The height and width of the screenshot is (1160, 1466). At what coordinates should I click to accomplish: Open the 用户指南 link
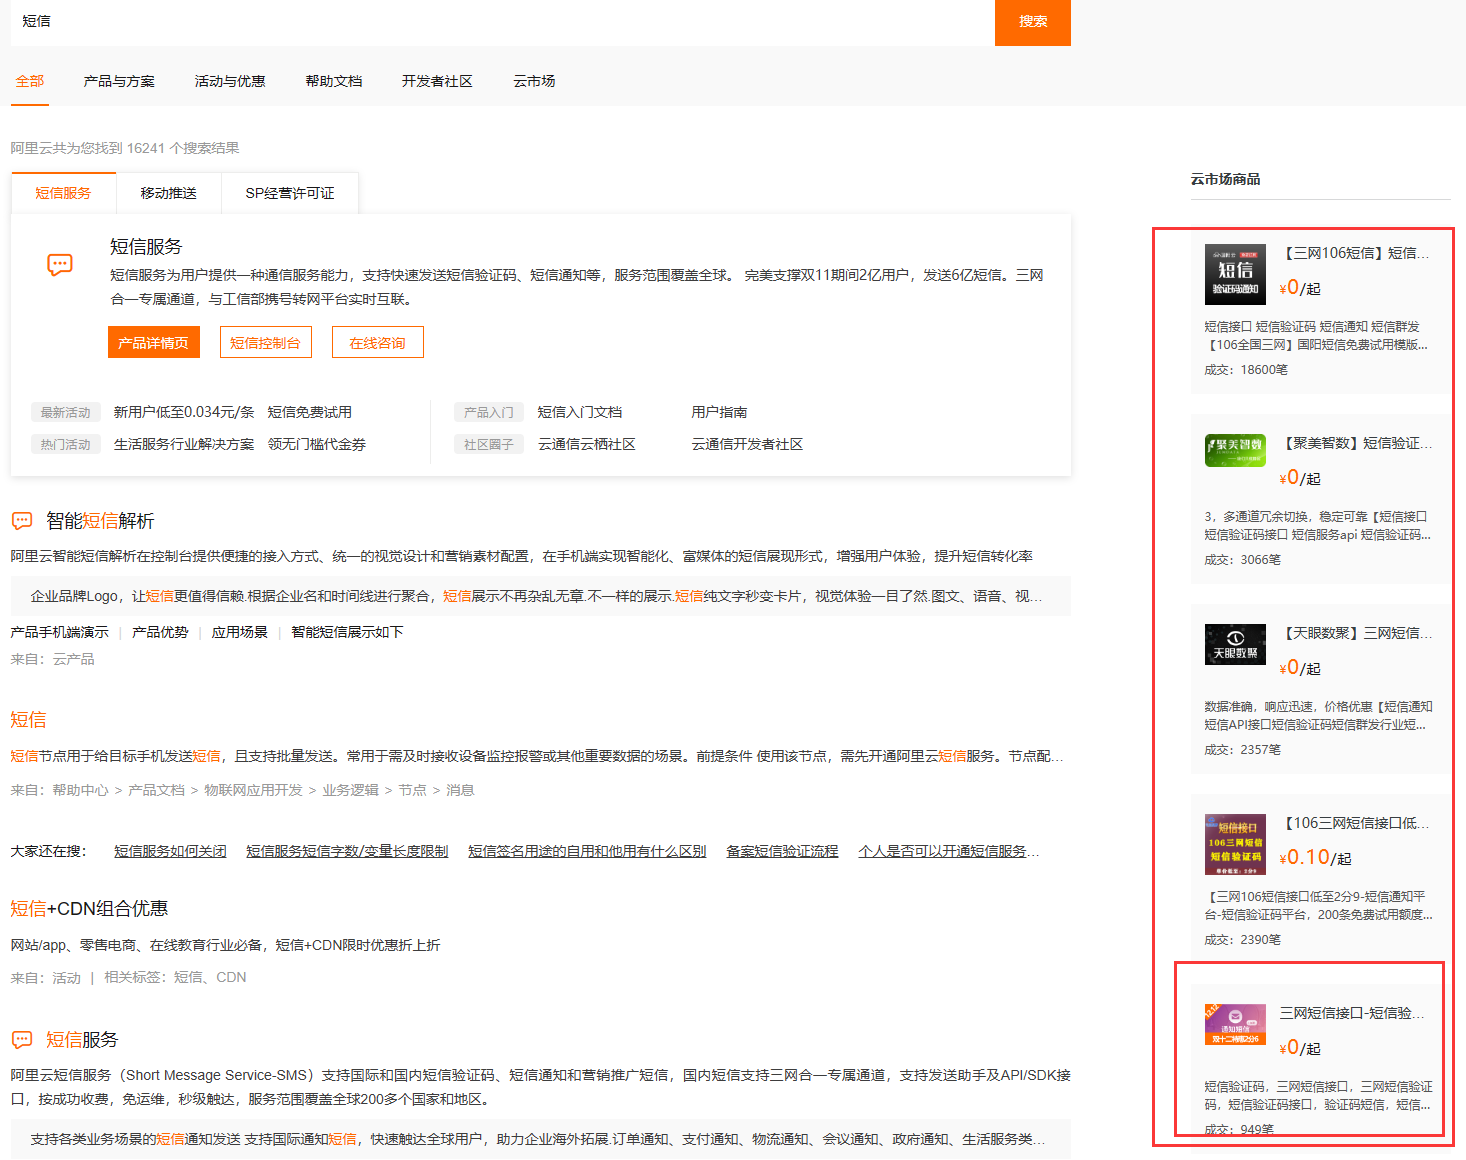(x=719, y=412)
